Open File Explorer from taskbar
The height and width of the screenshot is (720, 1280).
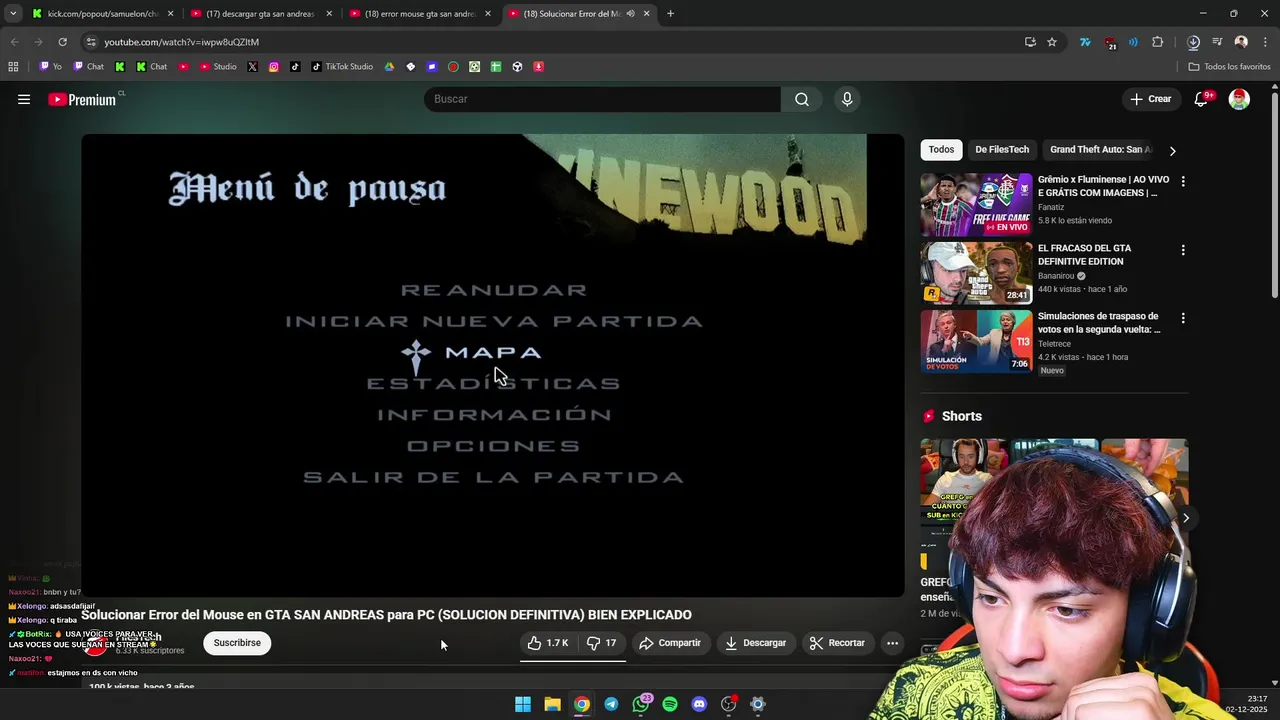tap(552, 704)
